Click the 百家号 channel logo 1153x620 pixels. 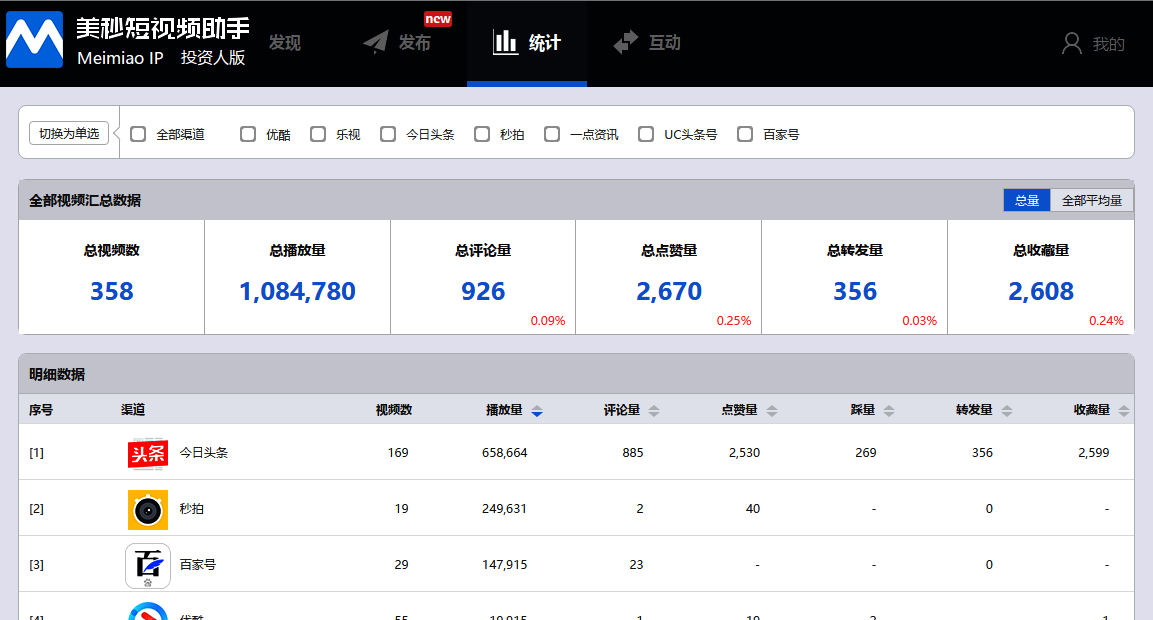[x=148, y=566]
